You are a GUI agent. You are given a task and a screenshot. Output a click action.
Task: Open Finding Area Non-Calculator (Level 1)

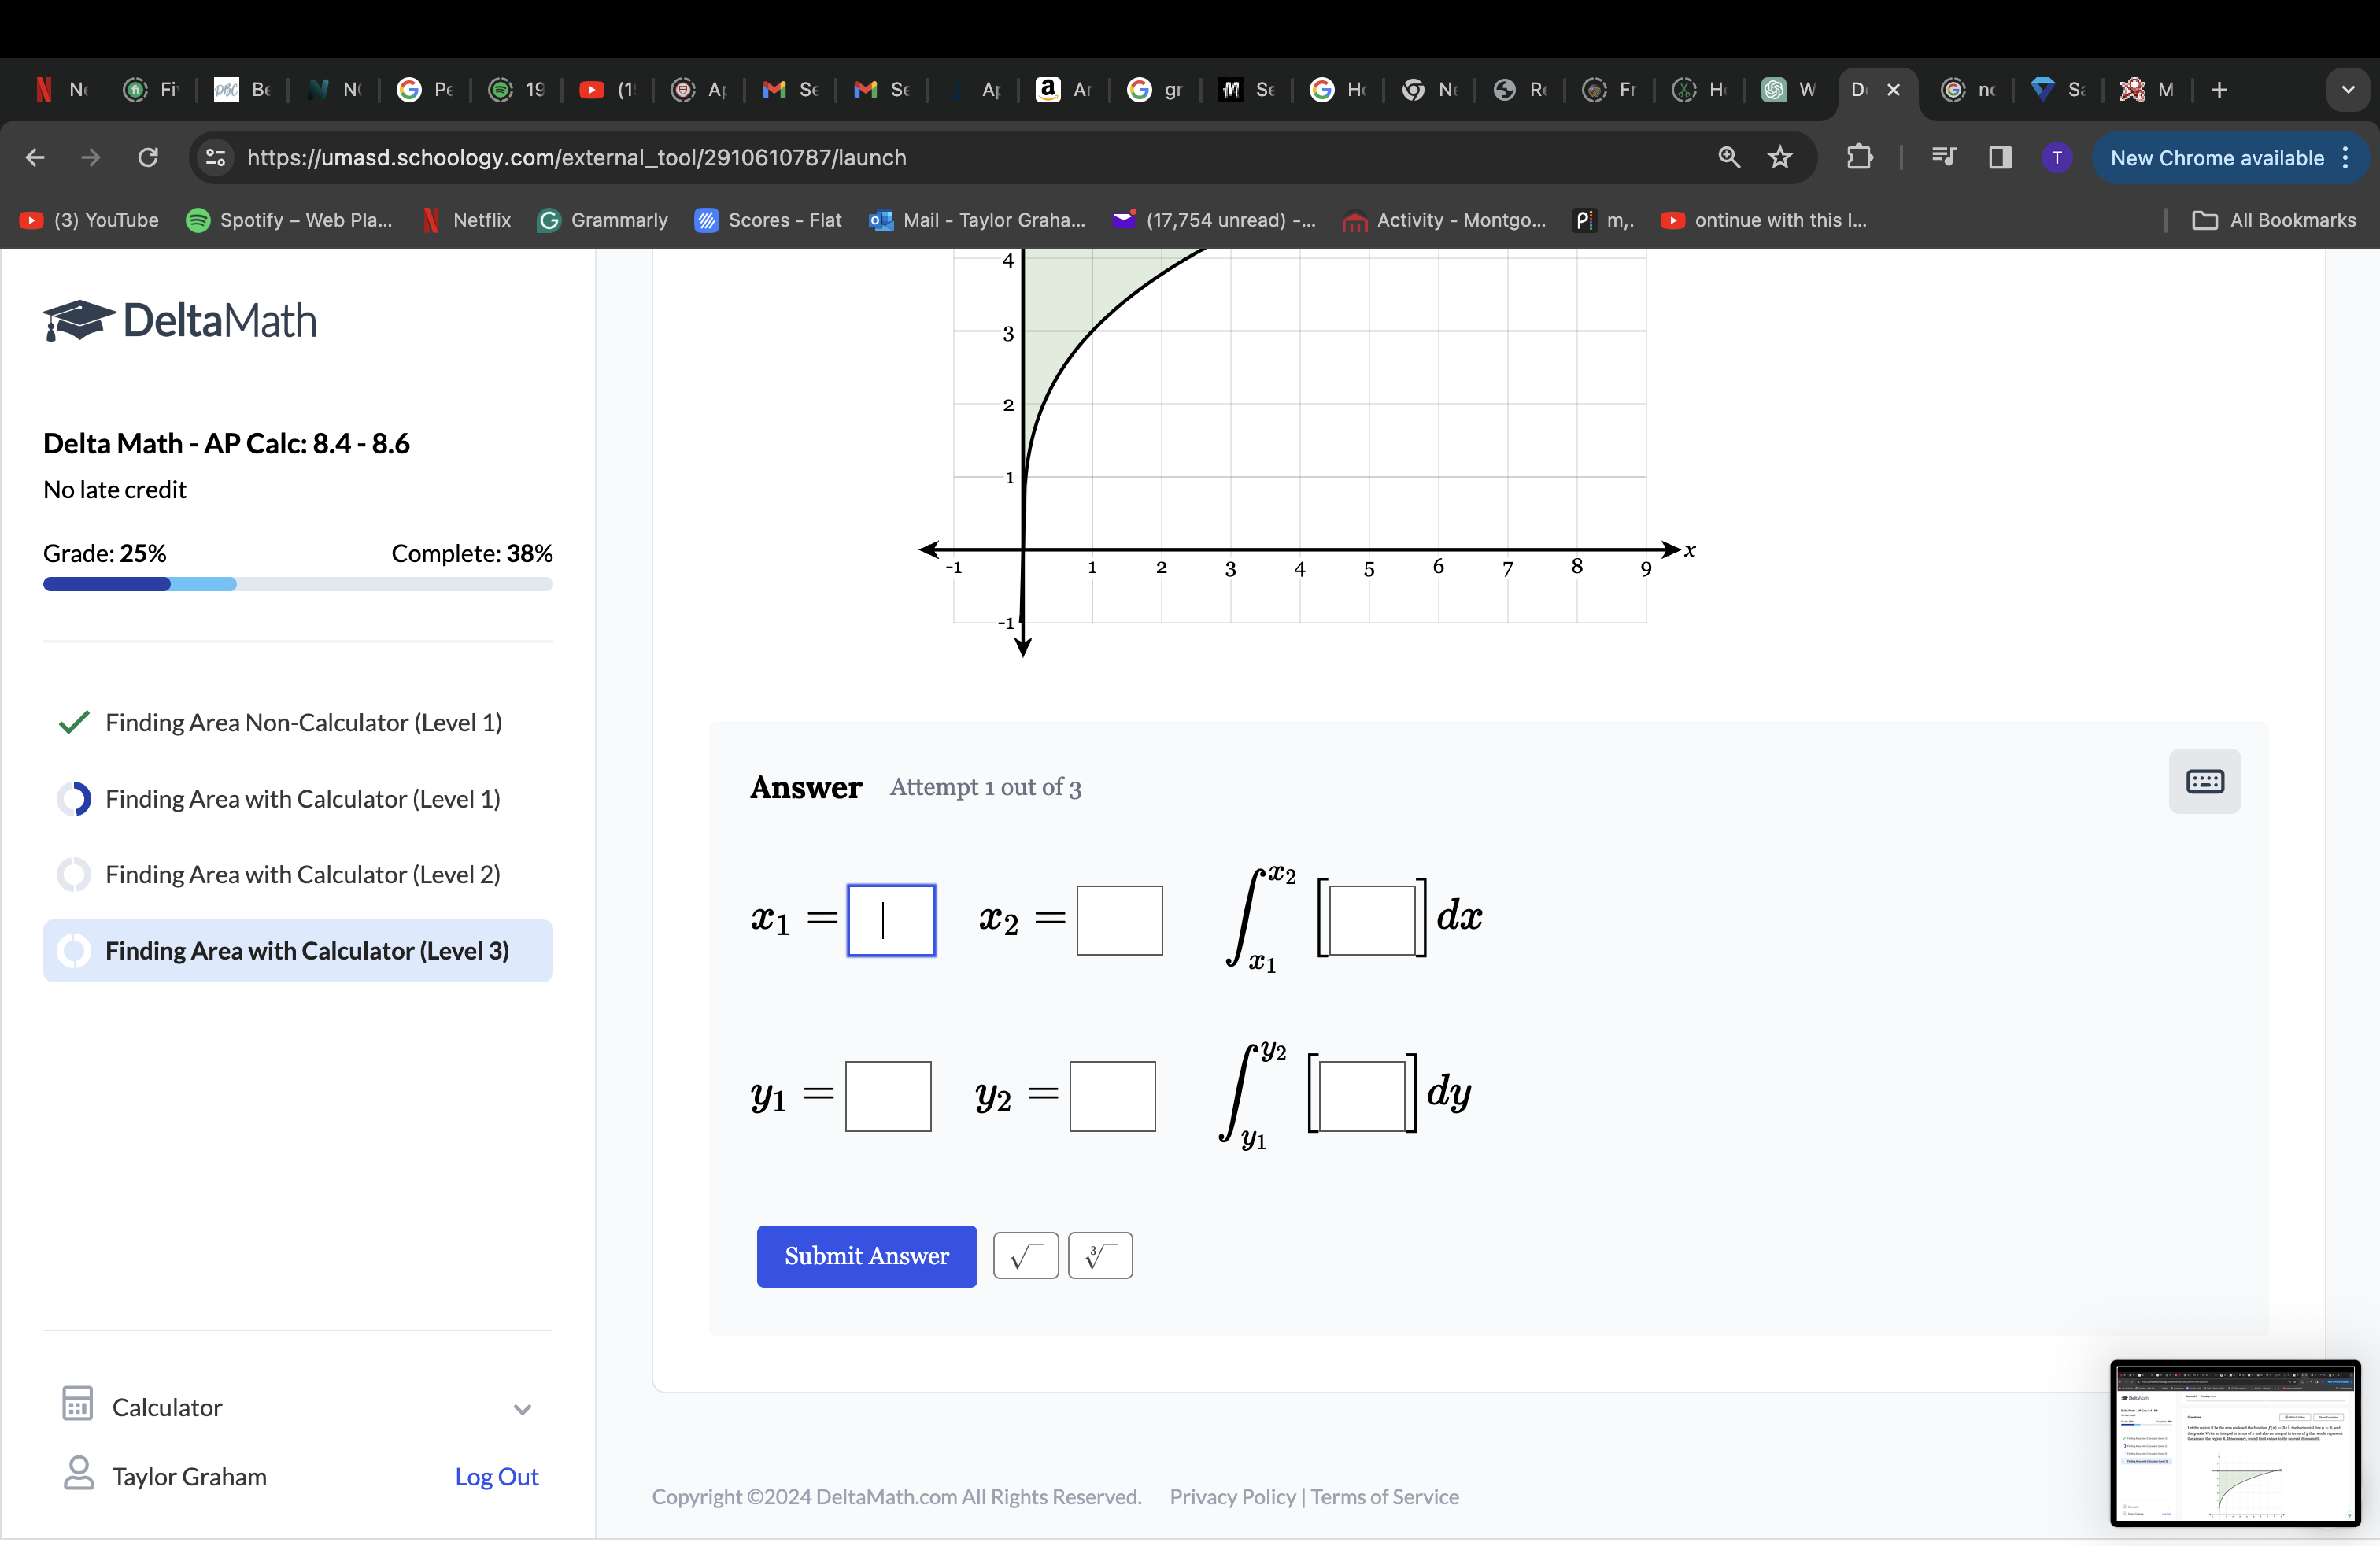pyautogui.click(x=303, y=723)
